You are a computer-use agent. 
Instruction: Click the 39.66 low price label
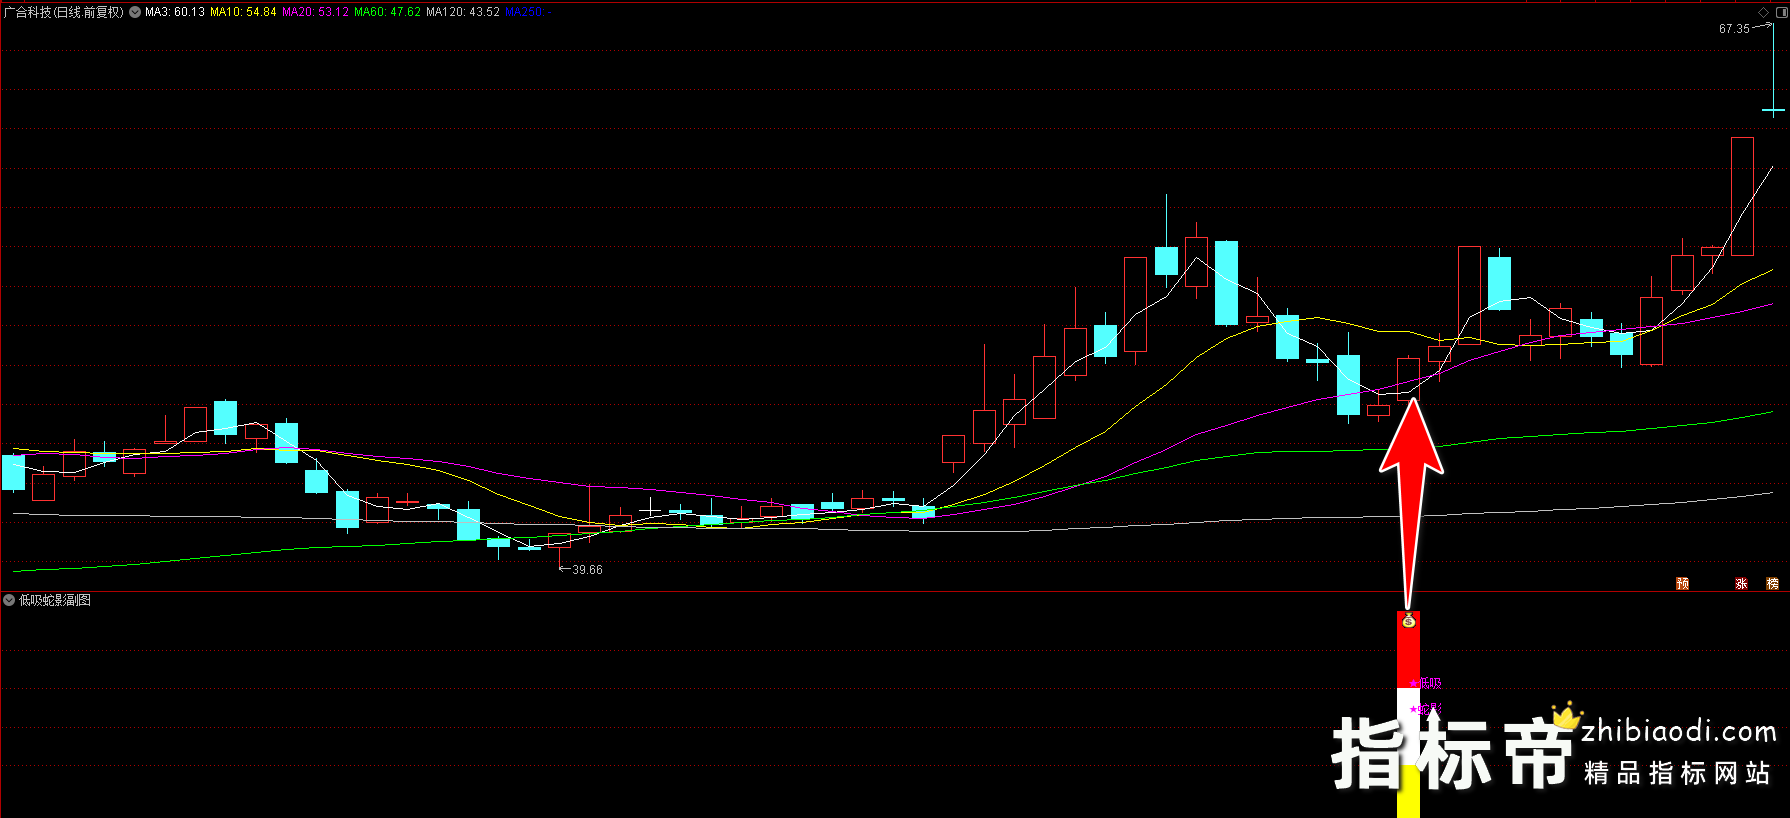click(x=587, y=570)
